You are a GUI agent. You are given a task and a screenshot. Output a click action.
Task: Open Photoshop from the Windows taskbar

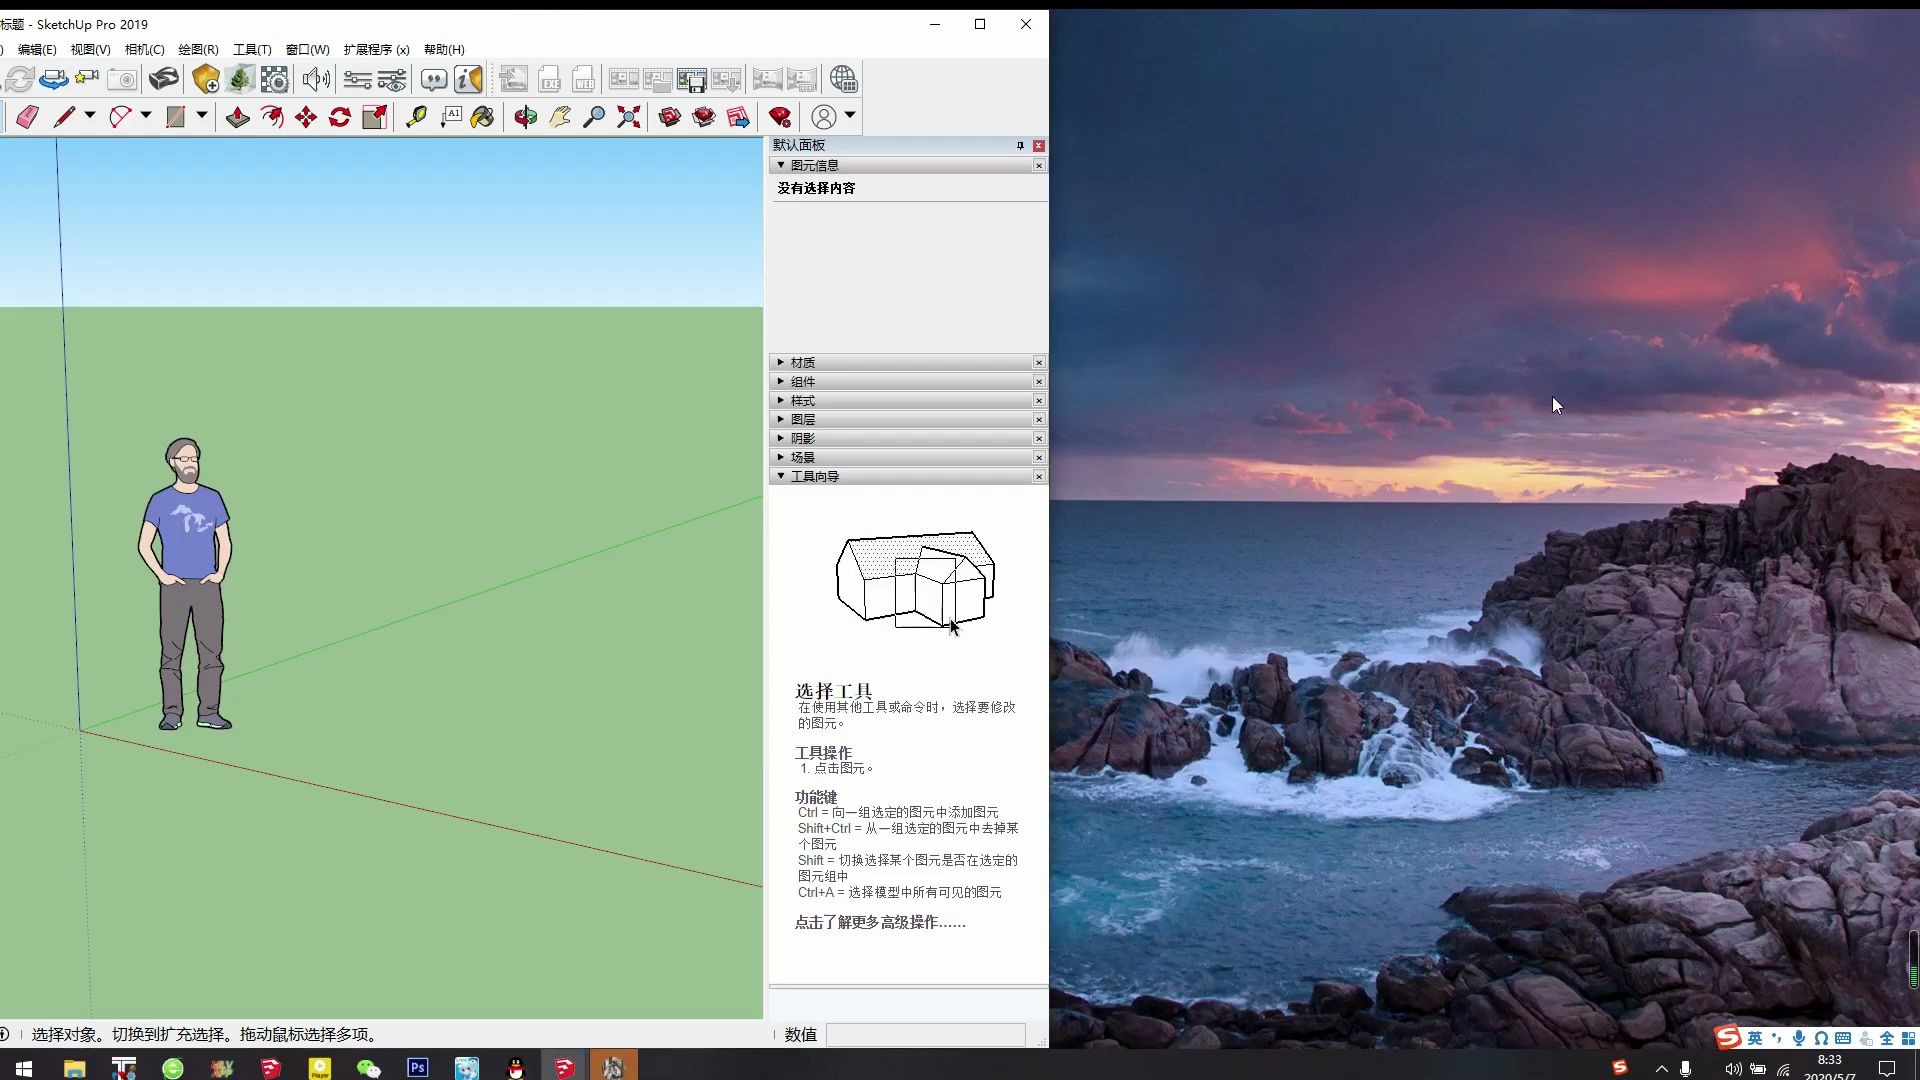pyautogui.click(x=417, y=1067)
